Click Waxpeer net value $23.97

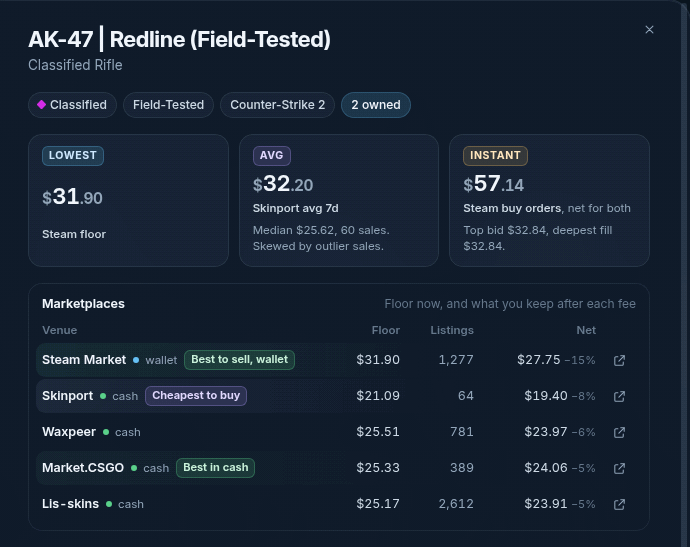pyautogui.click(x=546, y=432)
